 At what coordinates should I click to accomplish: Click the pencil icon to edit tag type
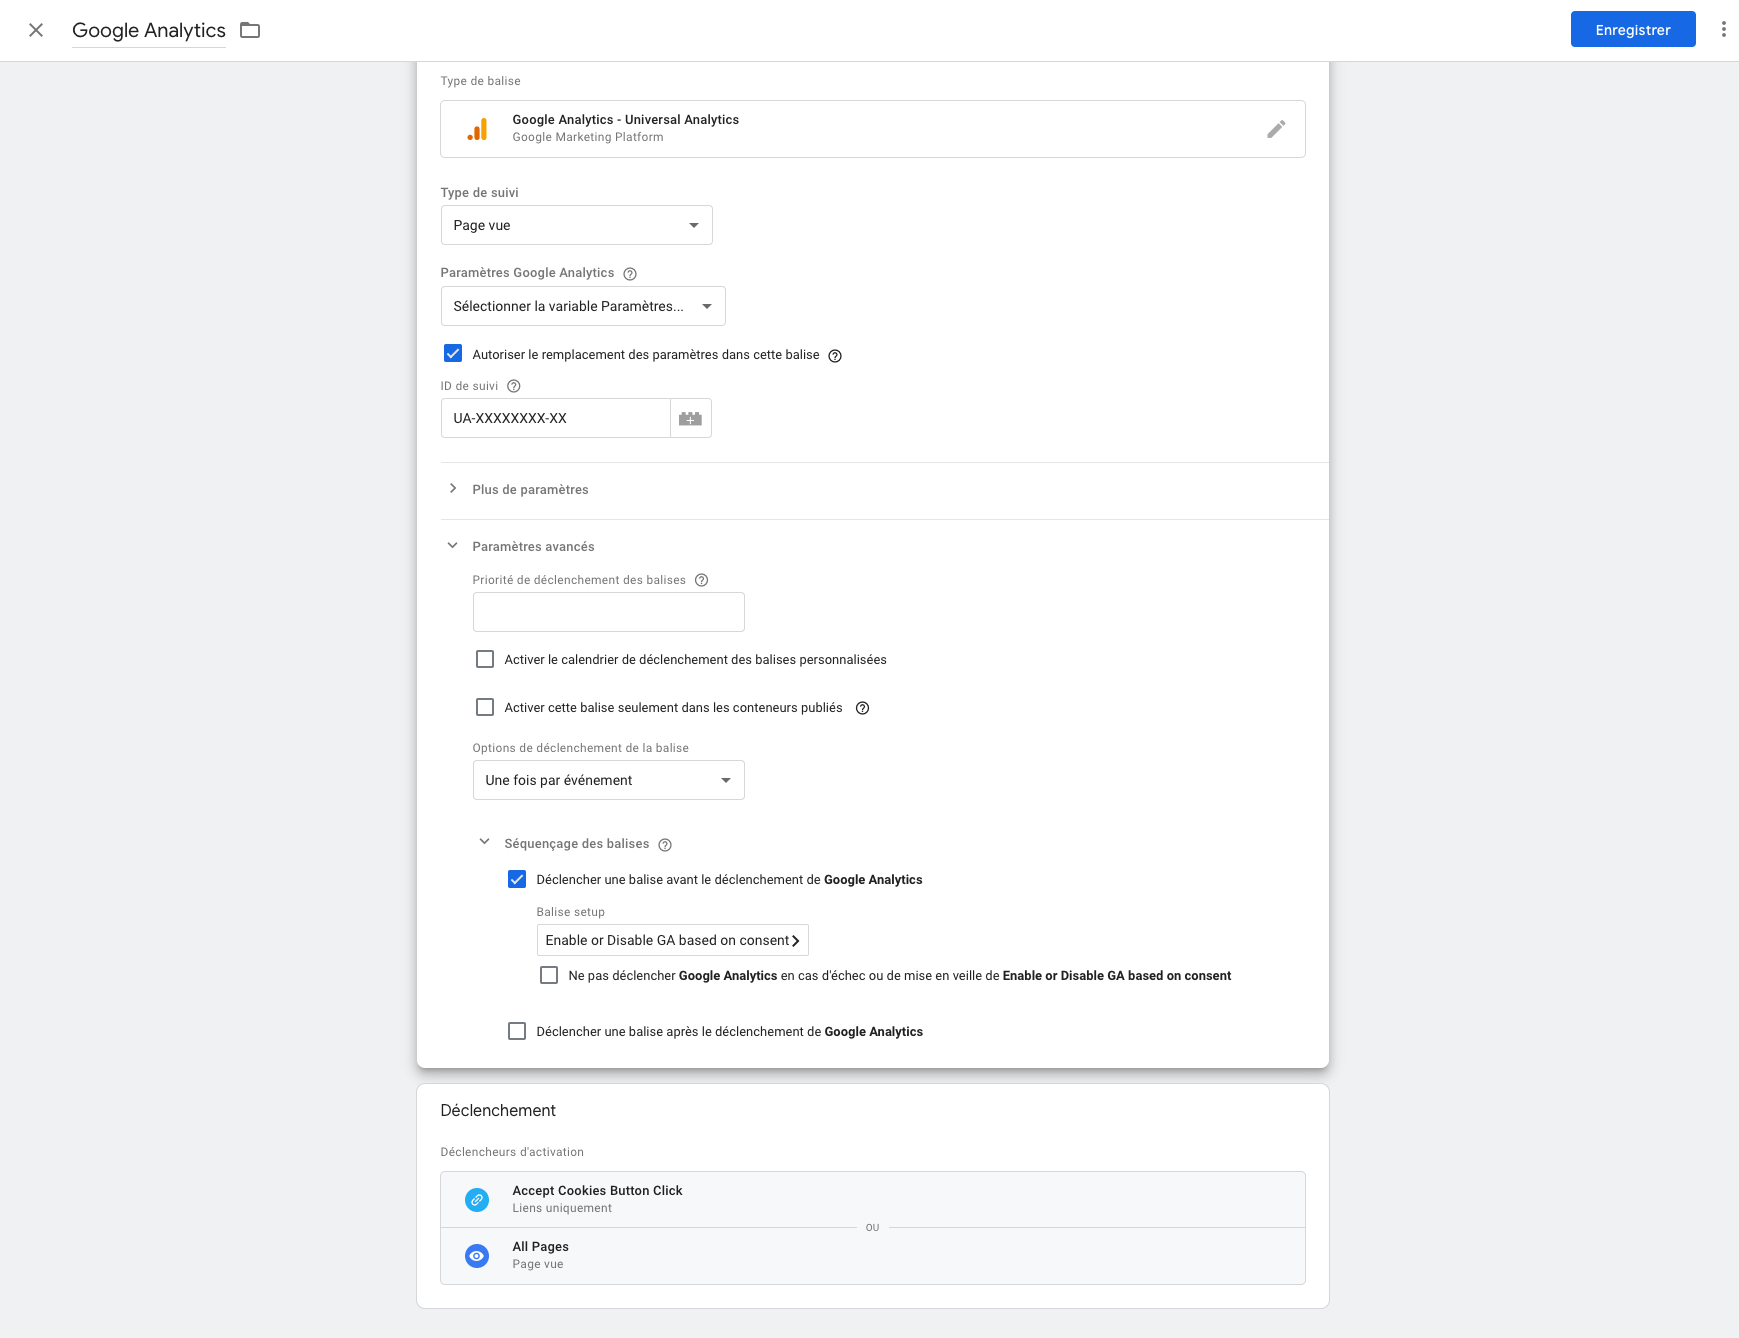(x=1276, y=129)
